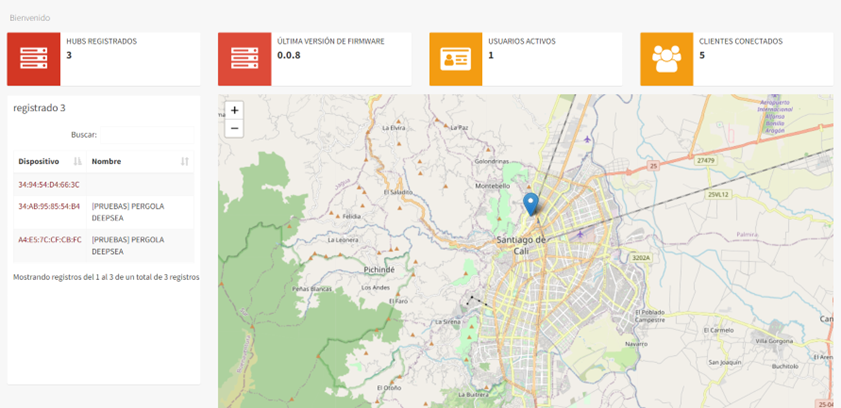Image resolution: width=841 pixels, height=408 pixels.
Task: Sort table by Nombre column header
Action: [x=106, y=161]
